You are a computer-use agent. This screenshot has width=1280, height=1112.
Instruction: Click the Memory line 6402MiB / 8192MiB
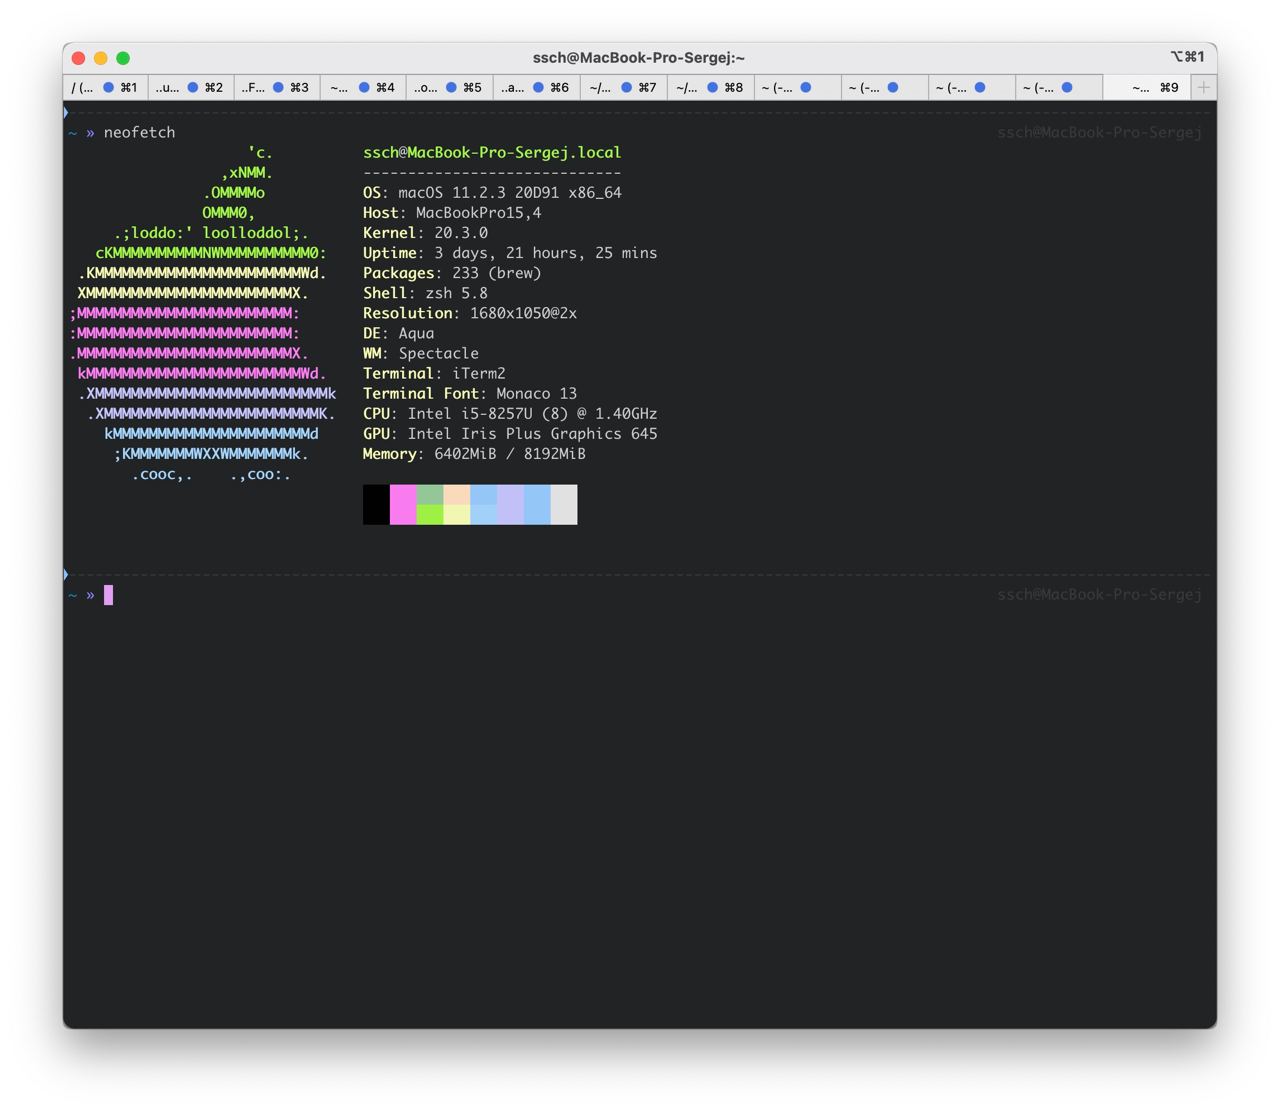(x=474, y=454)
